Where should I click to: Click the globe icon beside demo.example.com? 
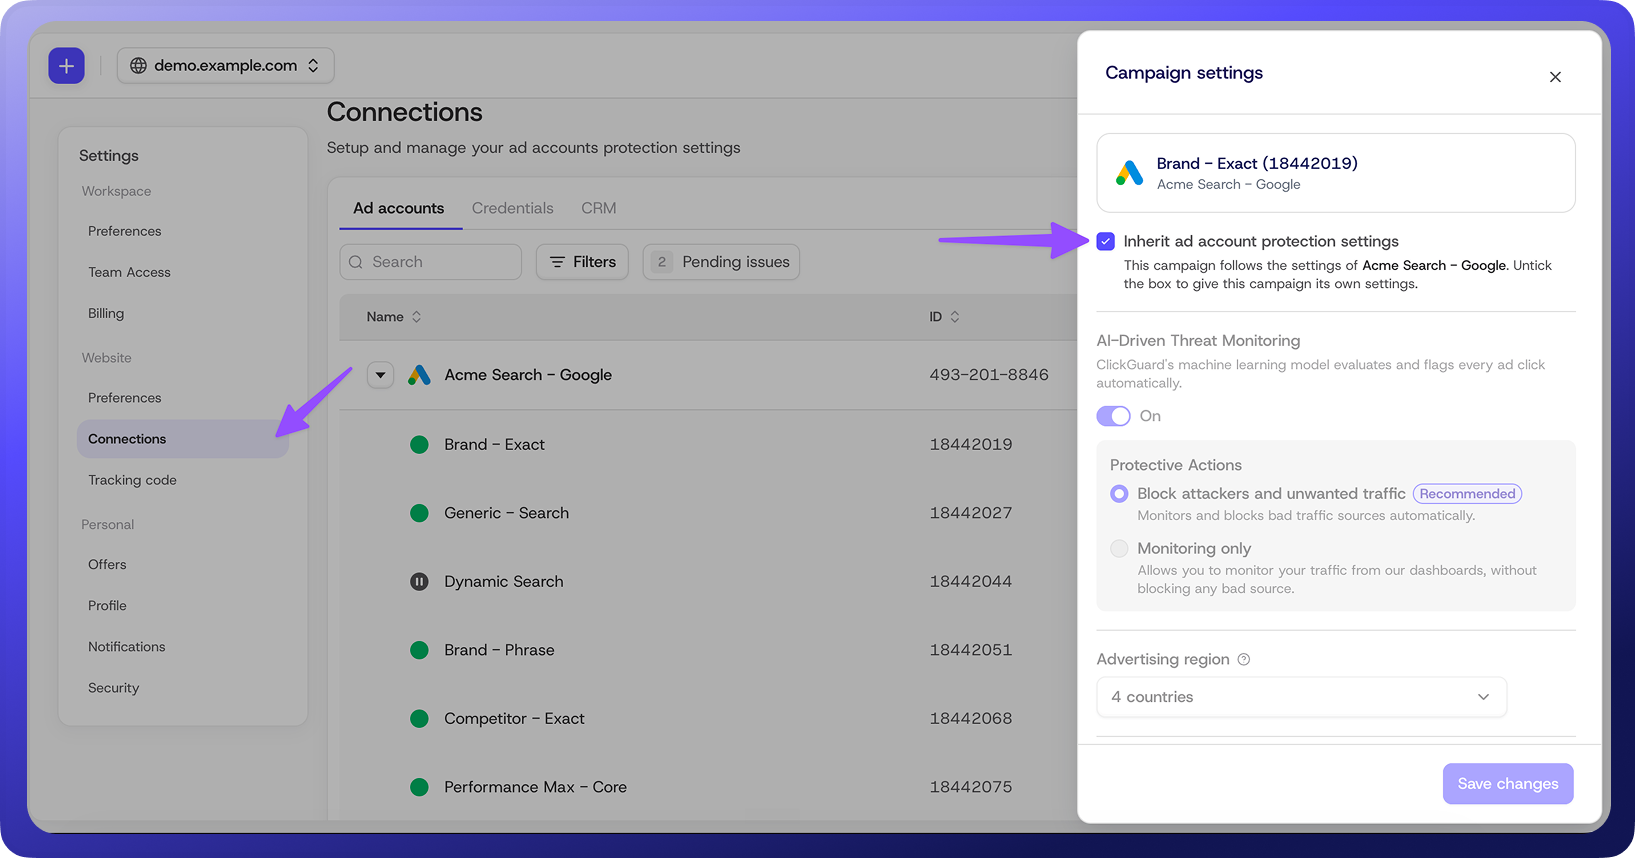[x=138, y=66]
